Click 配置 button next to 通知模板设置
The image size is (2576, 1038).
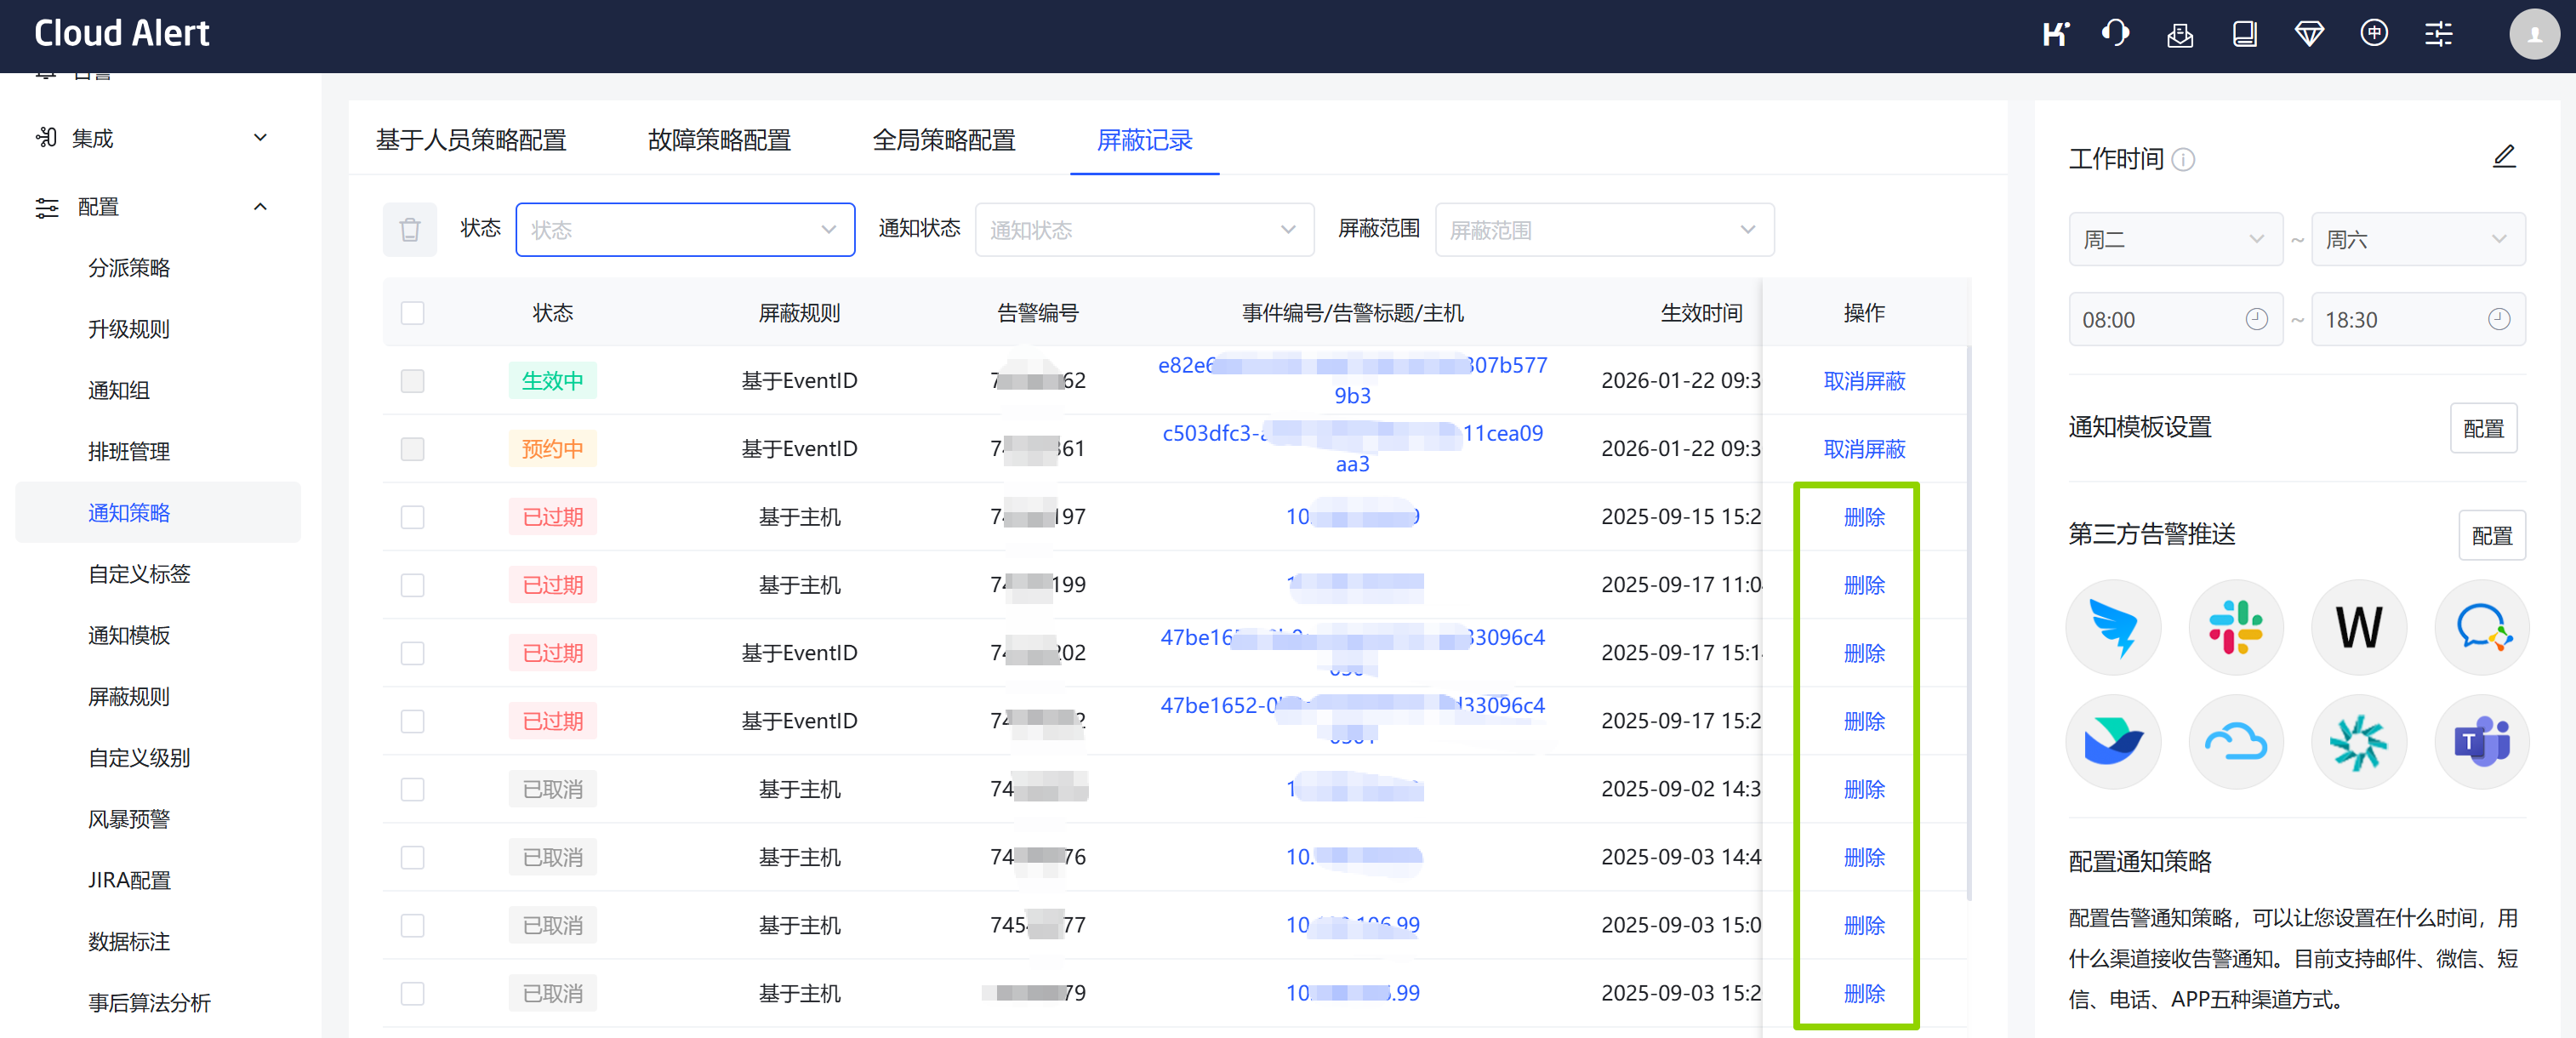pyautogui.click(x=2482, y=428)
